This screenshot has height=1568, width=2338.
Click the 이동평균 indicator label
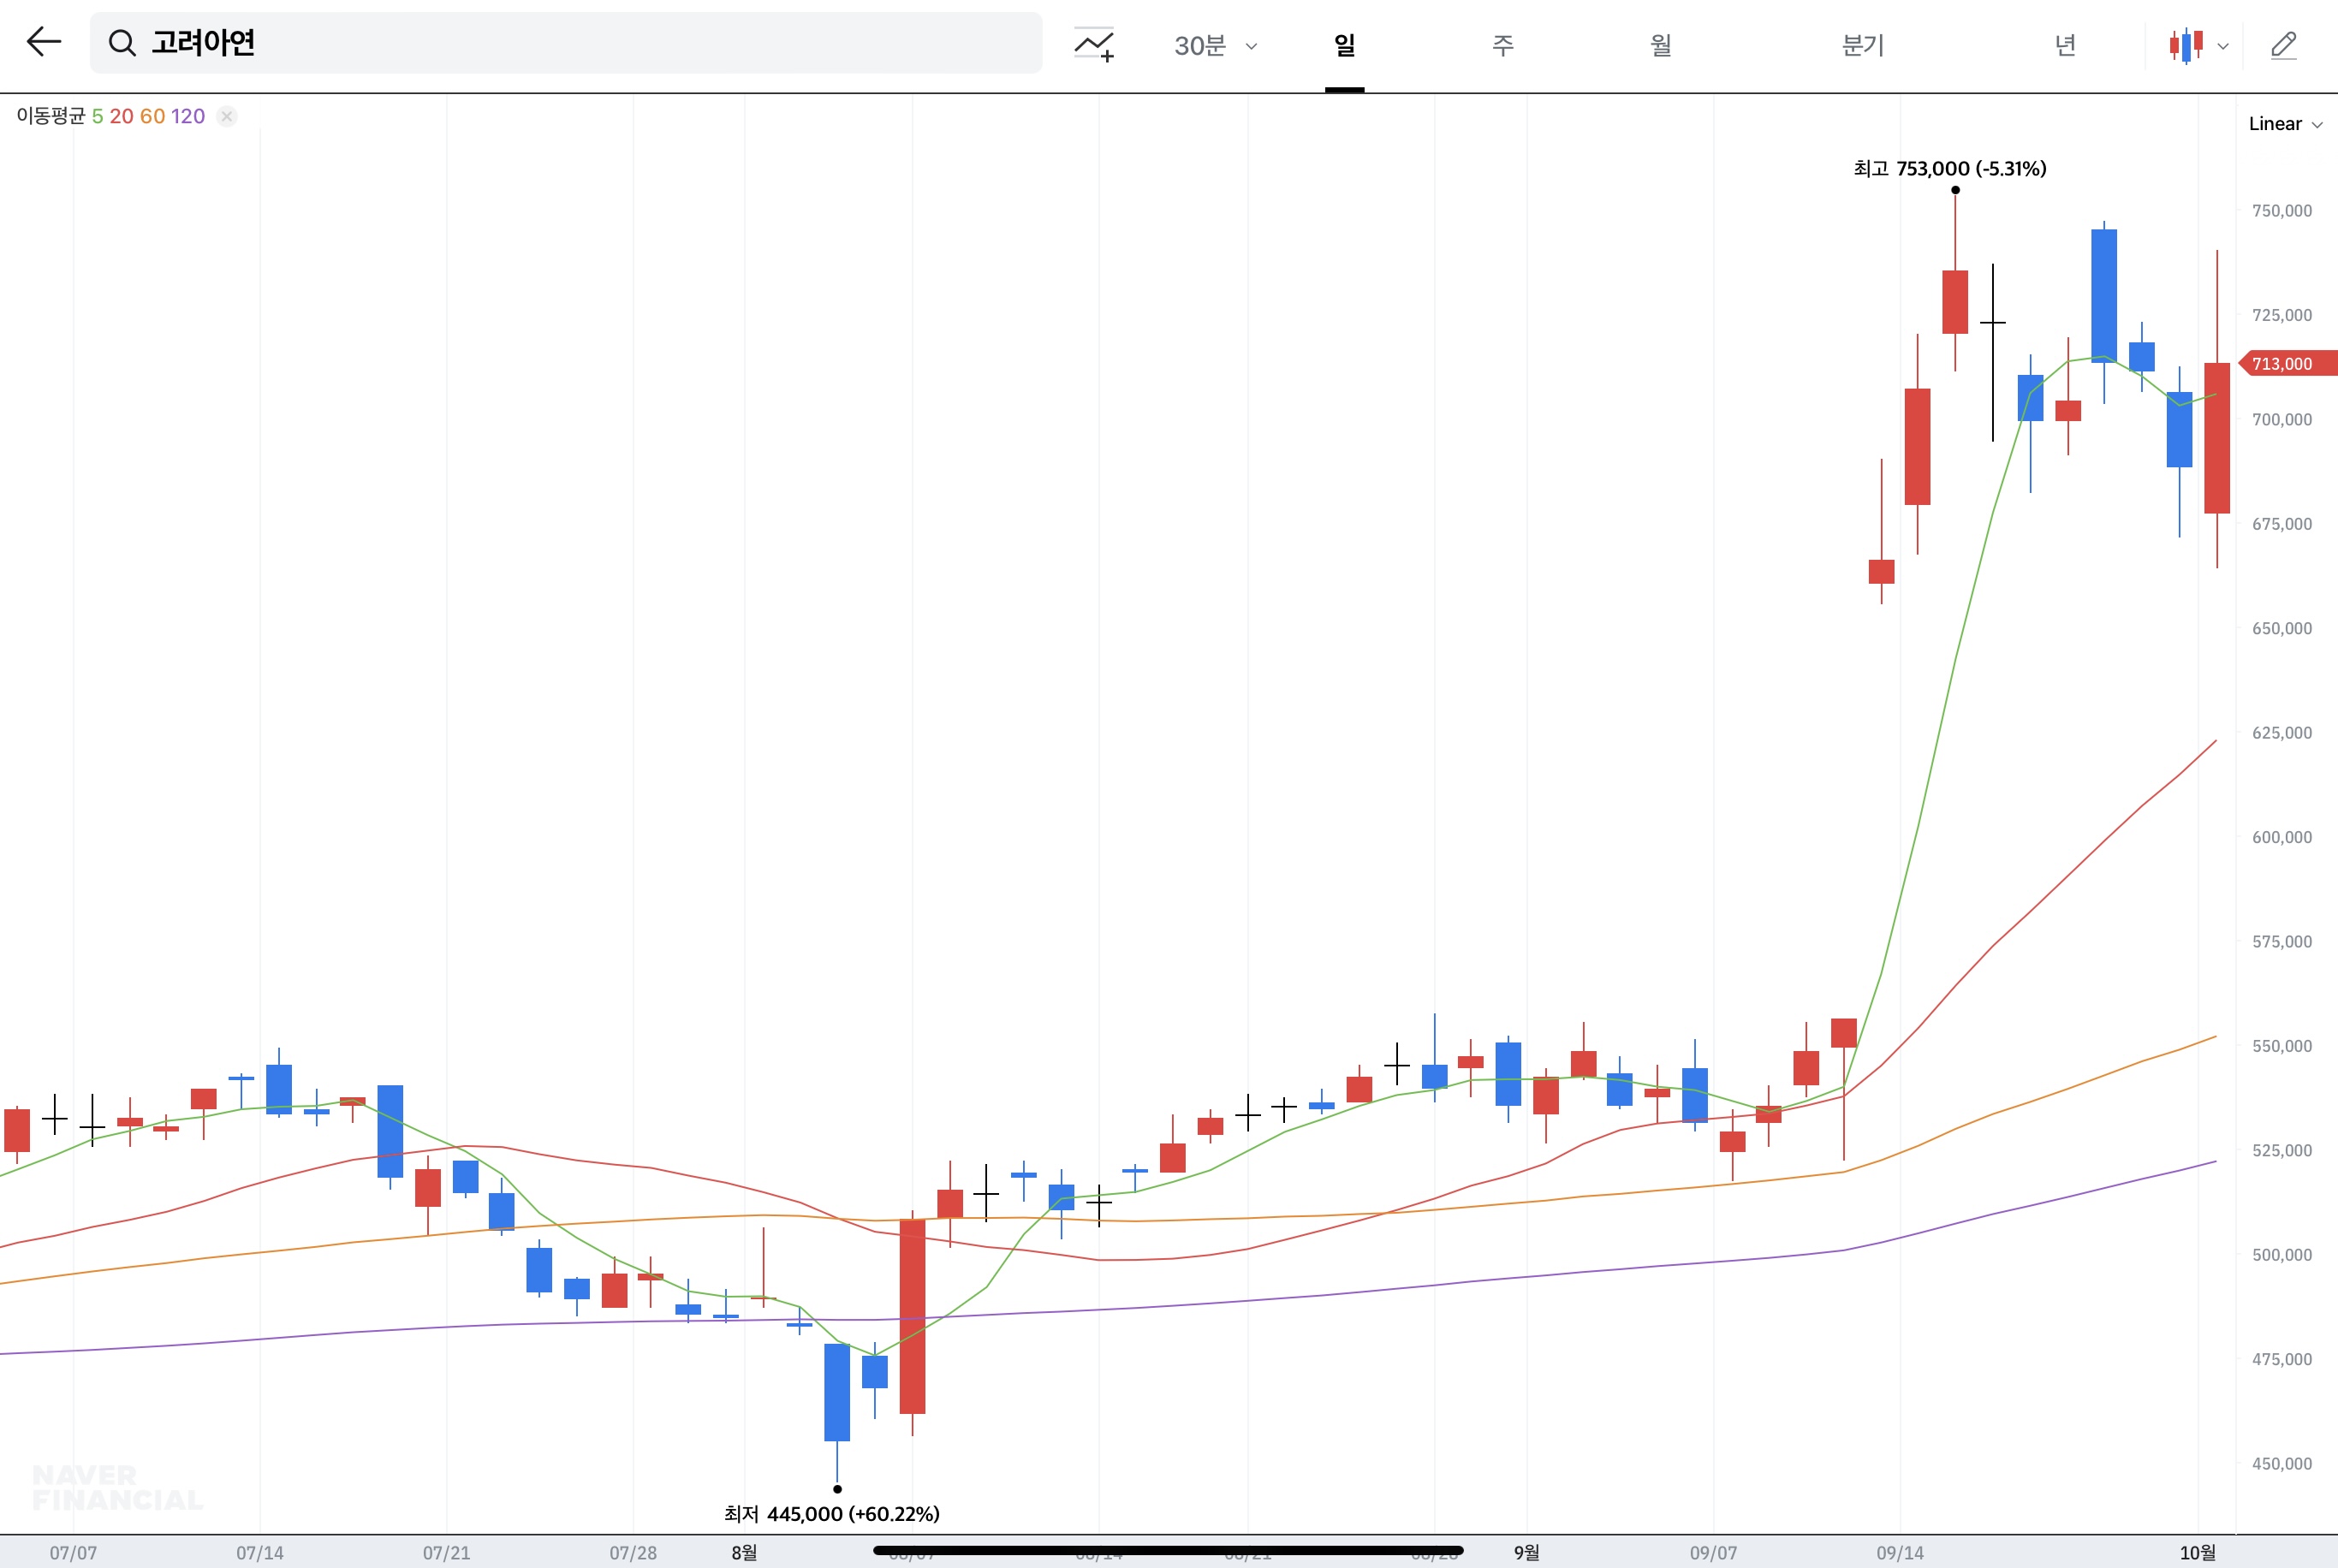point(51,116)
